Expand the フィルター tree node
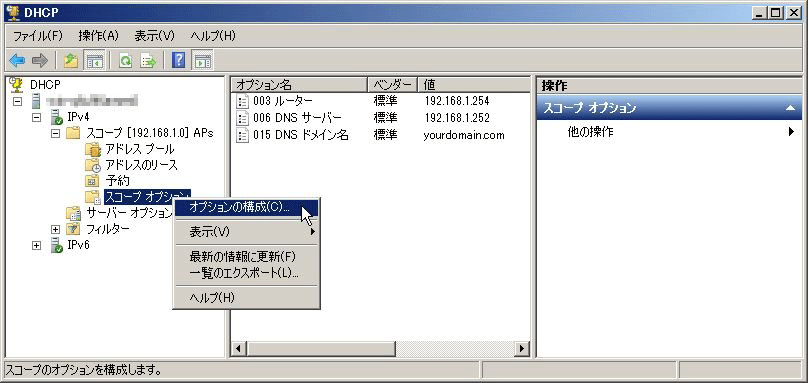This screenshot has width=808, height=383. tap(56, 229)
